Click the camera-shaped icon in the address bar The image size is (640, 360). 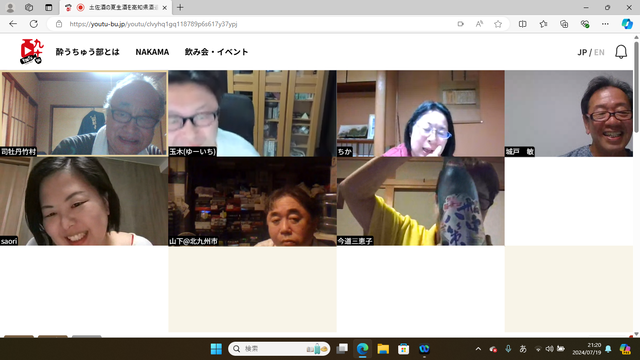(460, 24)
